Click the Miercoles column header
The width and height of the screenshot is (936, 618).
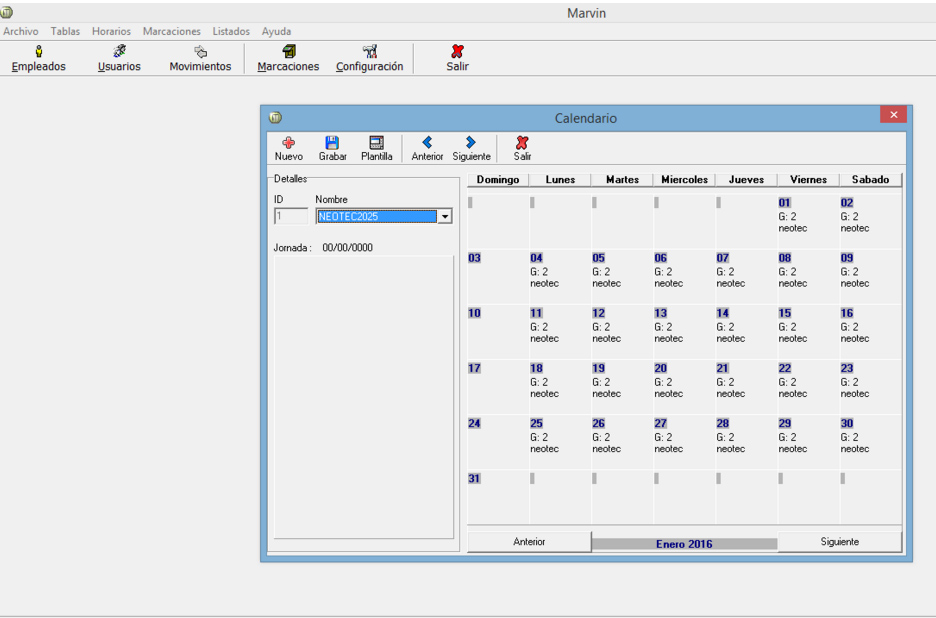tap(684, 180)
